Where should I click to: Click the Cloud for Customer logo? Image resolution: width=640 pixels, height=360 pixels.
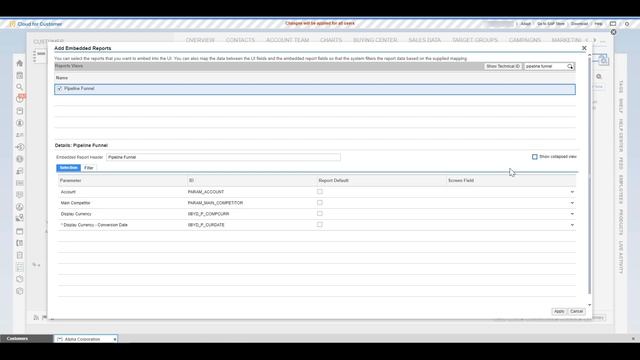pyautogui.click(x=36, y=24)
